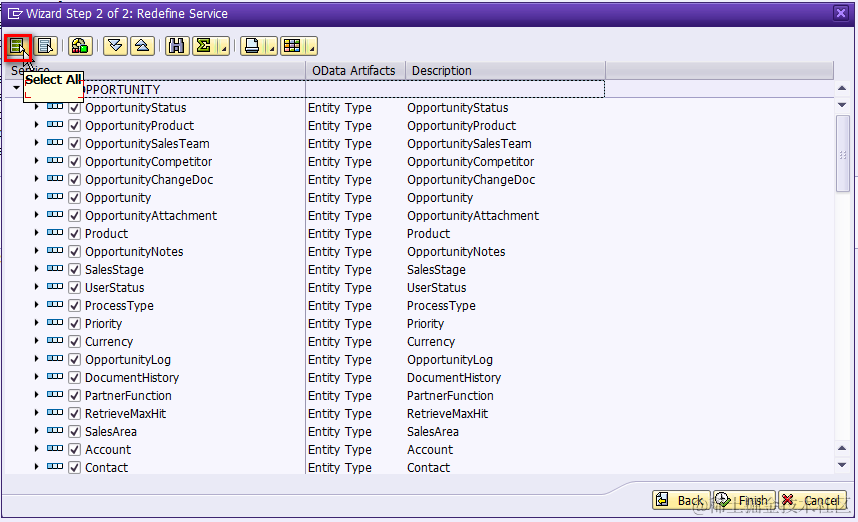
Task: Open the layout grid dropdown arrow
Action: click(311, 48)
